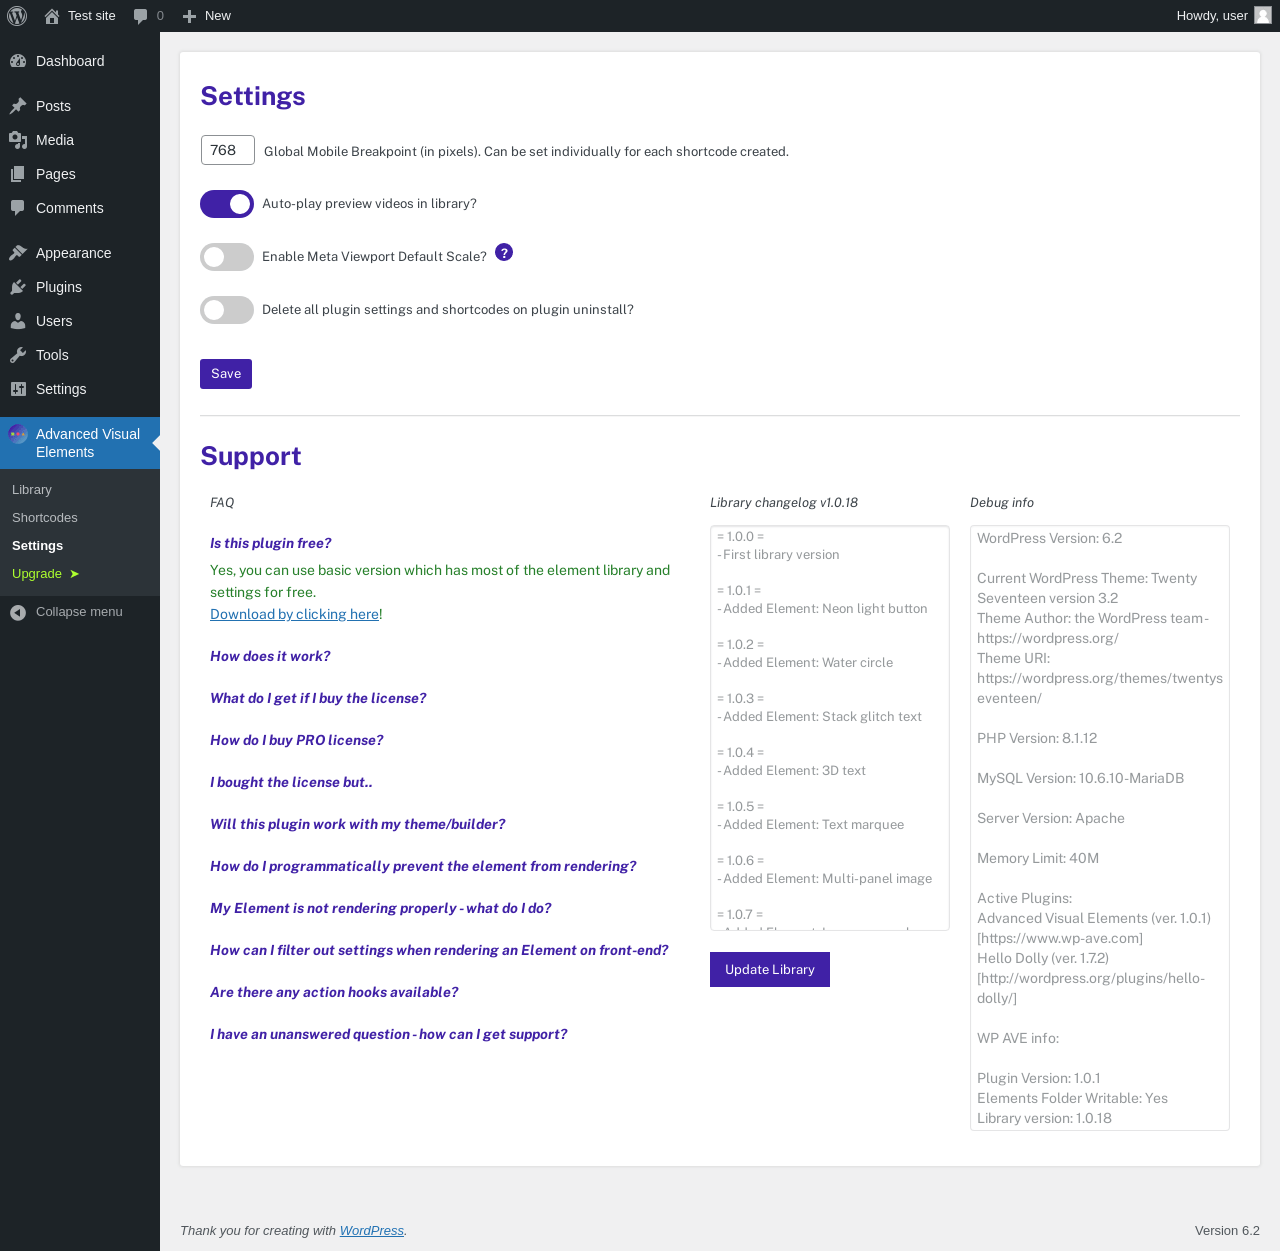
Task: Click the mobile breakpoint input field
Action: coord(228,150)
